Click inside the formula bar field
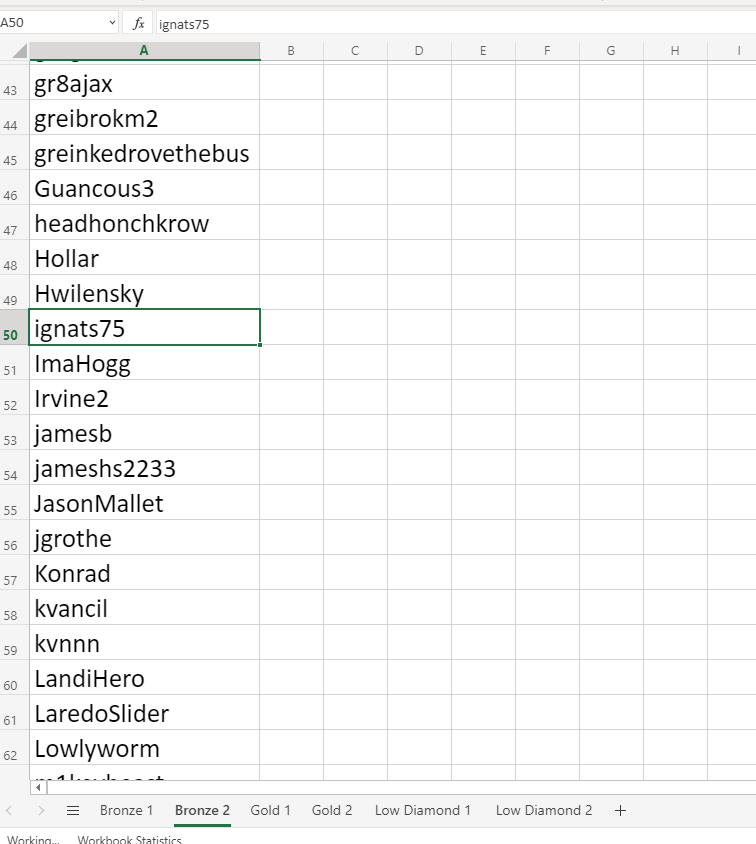Viewport: 756px width, 844px height. click(x=450, y=23)
